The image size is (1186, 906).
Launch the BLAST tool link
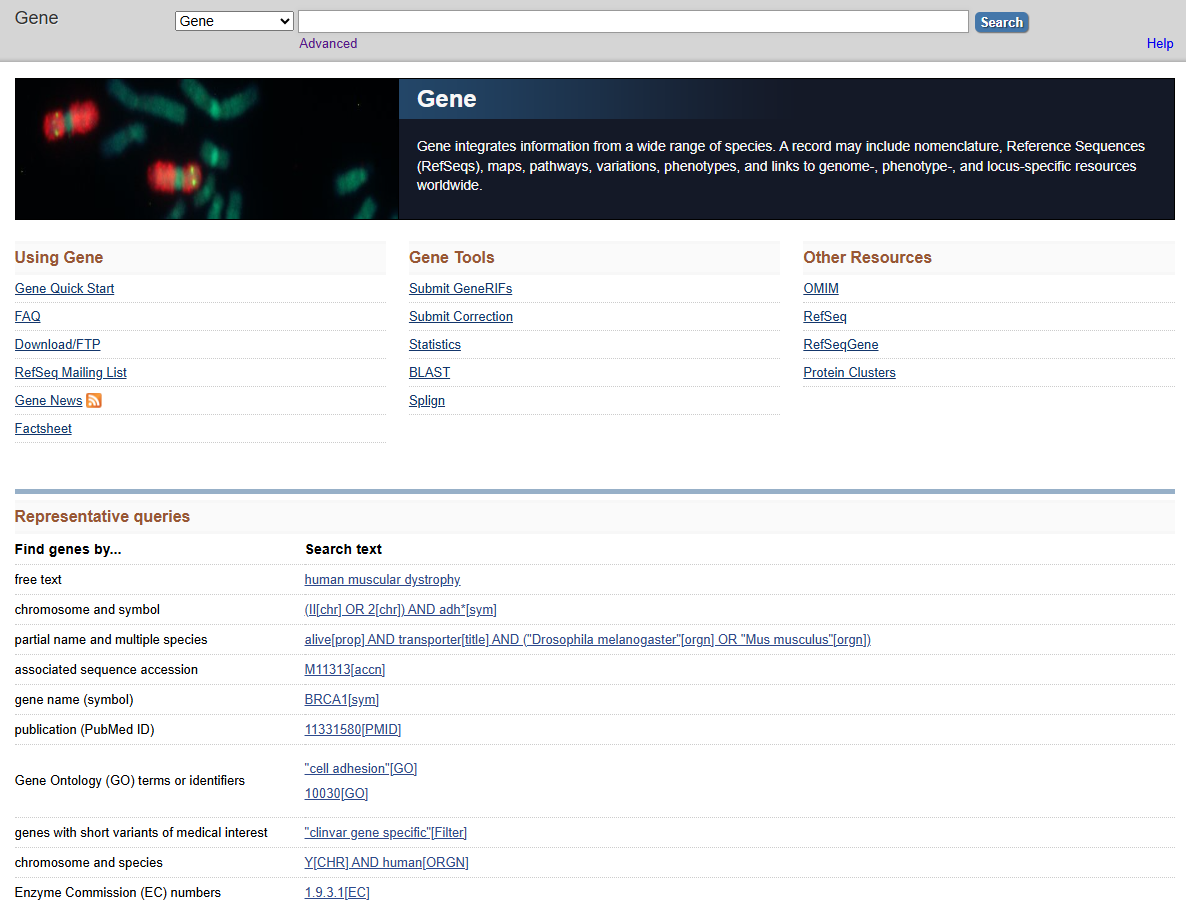click(x=429, y=373)
